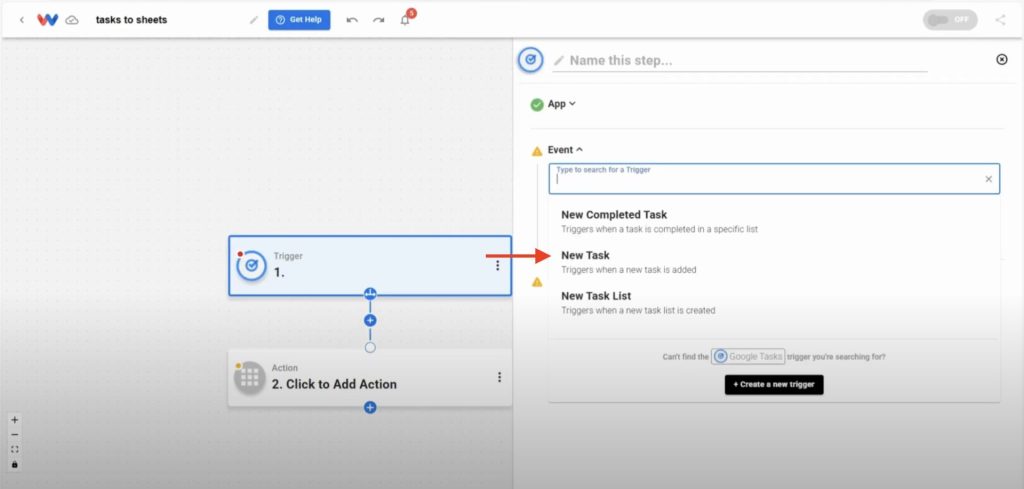Select the New Task trigger
1024x489 pixels.
(774, 262)
